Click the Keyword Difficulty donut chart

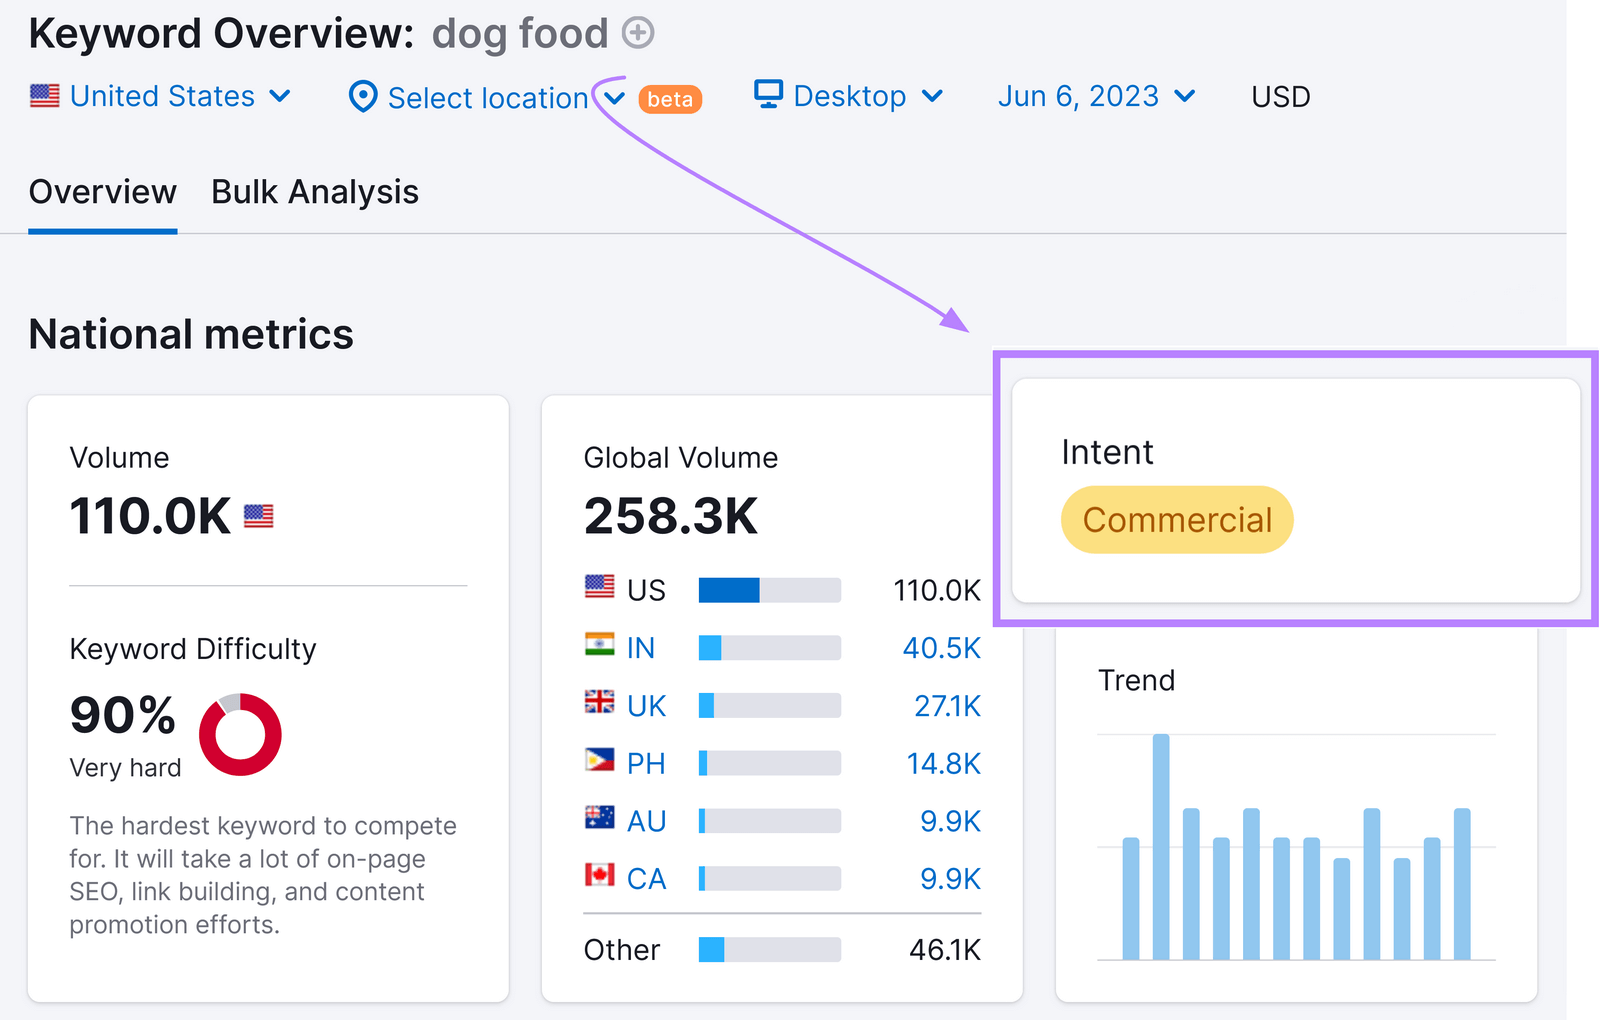241,736
